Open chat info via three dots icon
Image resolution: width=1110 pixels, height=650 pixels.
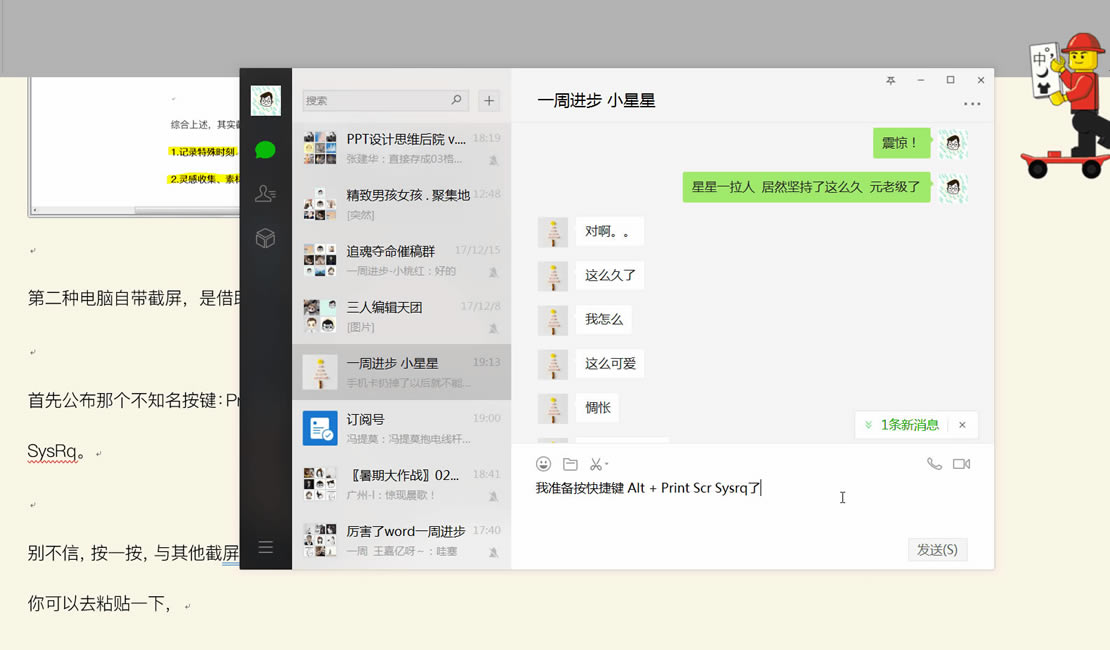(972, 104)
